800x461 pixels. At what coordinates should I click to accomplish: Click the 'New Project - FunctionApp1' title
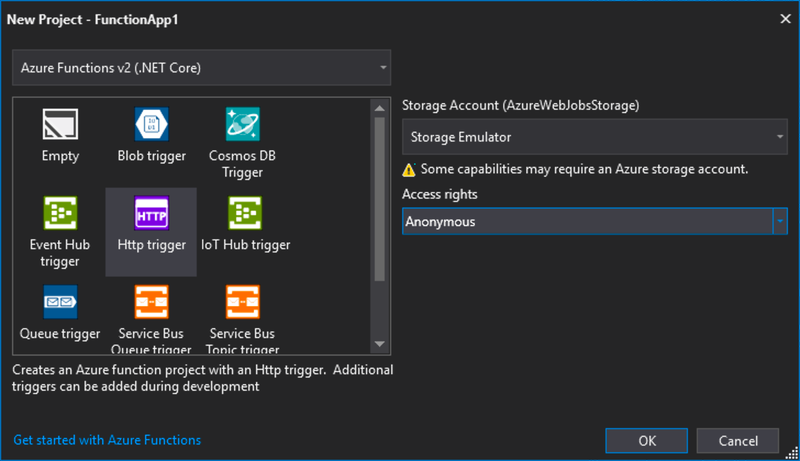point(92,20)
